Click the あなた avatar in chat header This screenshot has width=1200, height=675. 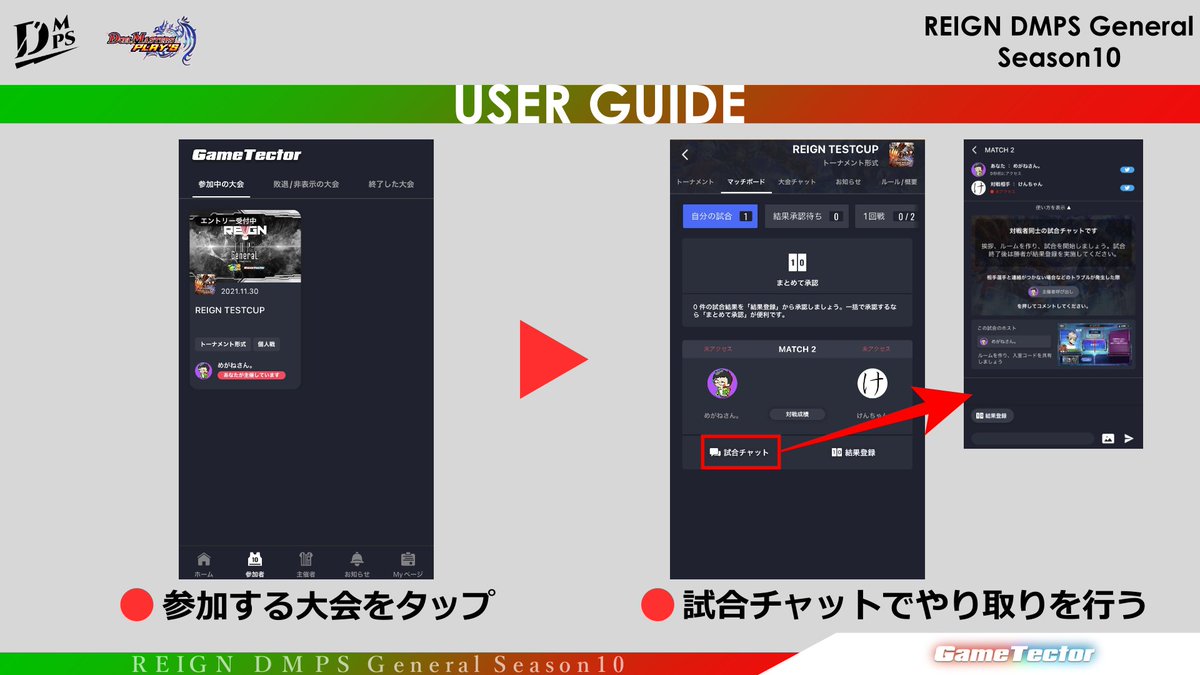pos(978,170)
